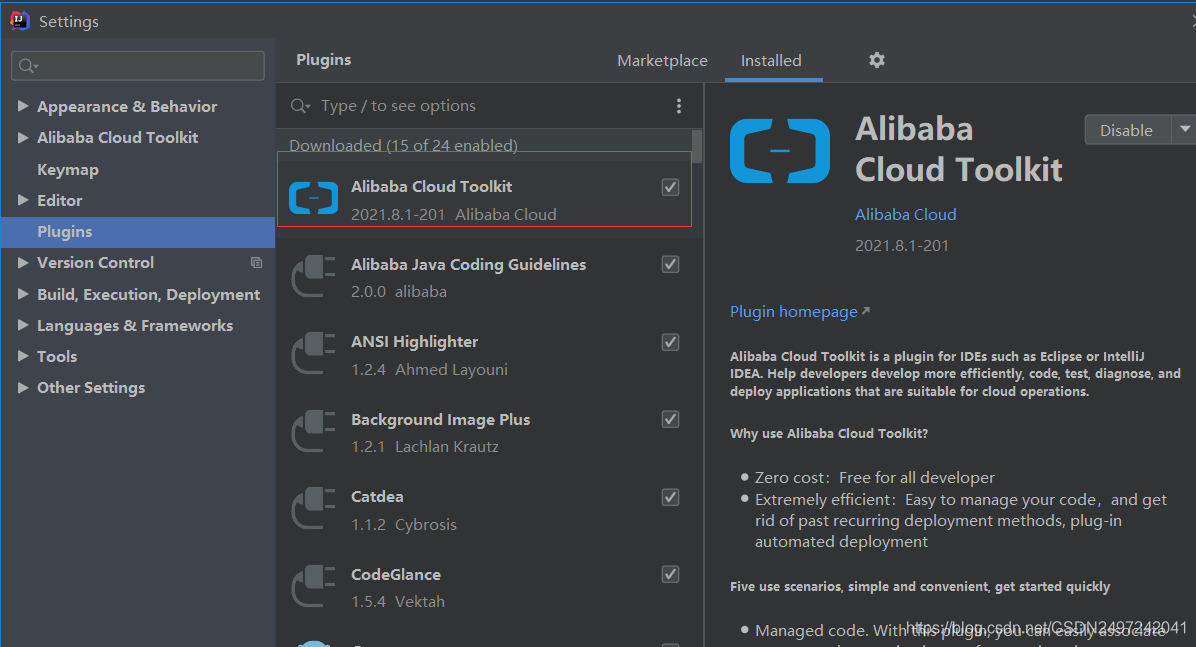The image size is (1196, 647).
Task: Click '1.1.2 Cybrosis' vendor text
Action: (x=404, y=524)
